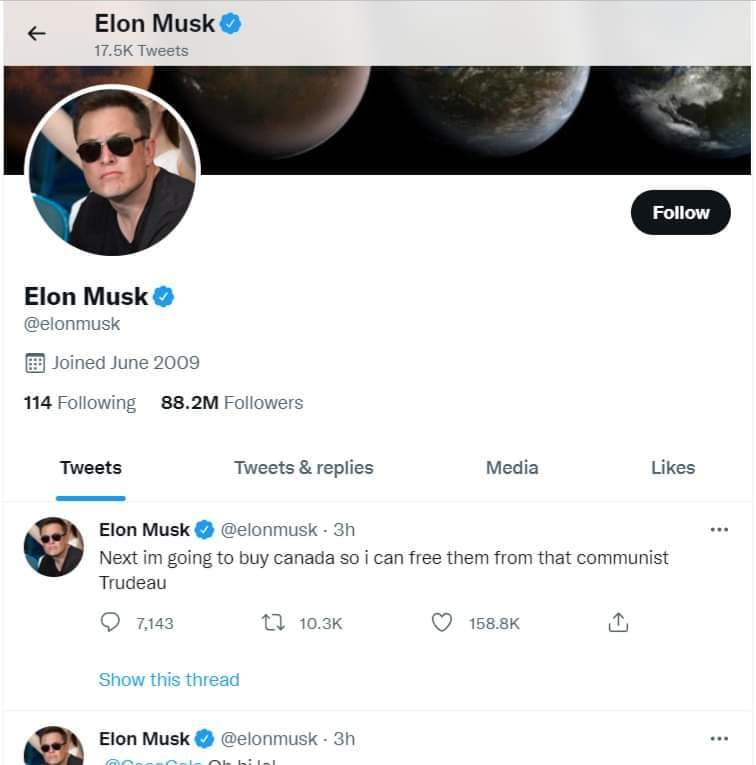Open the Media tab
756x765 pixels.
click(x=512, y=467)
